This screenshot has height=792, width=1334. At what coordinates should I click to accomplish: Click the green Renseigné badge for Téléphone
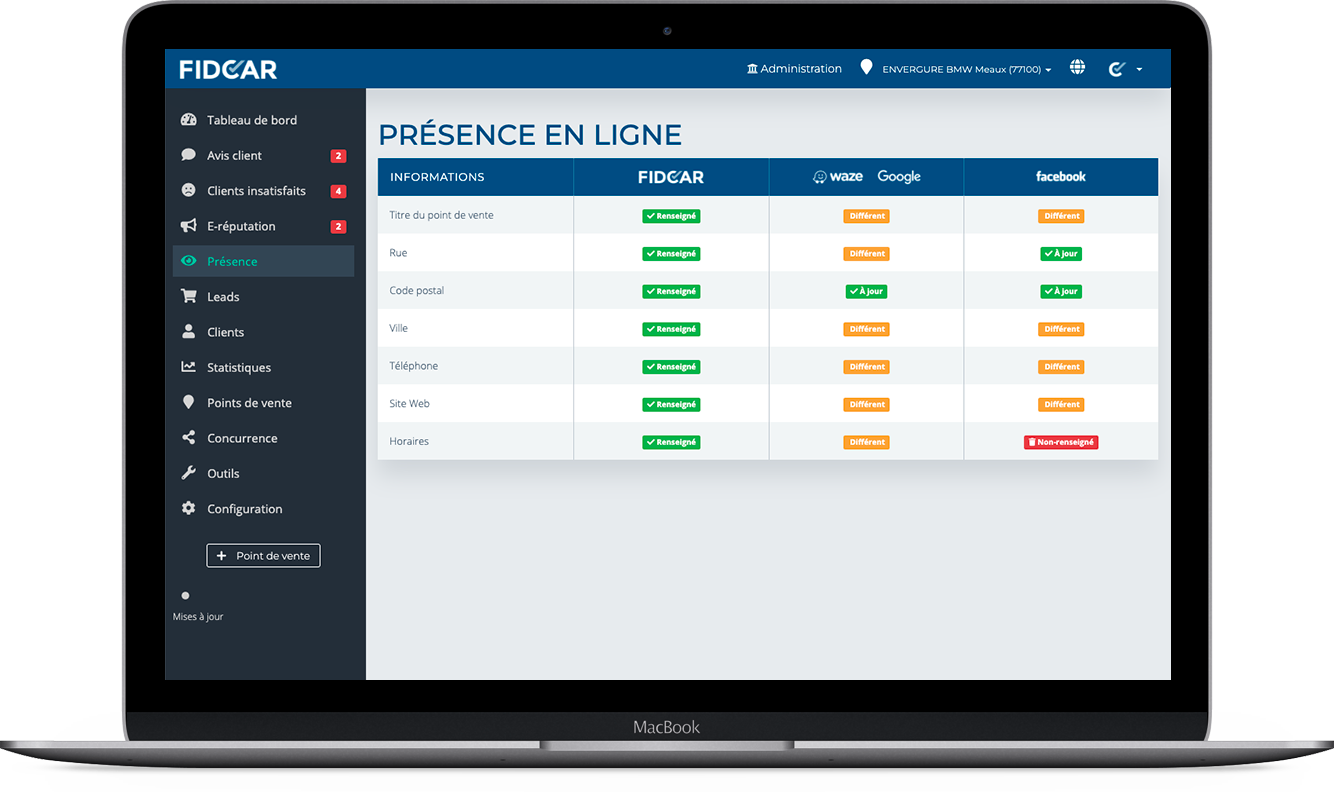(x=671, y=366)
